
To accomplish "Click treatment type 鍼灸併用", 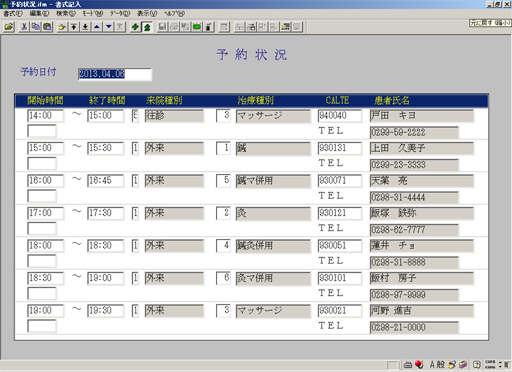I will point(273,246).
